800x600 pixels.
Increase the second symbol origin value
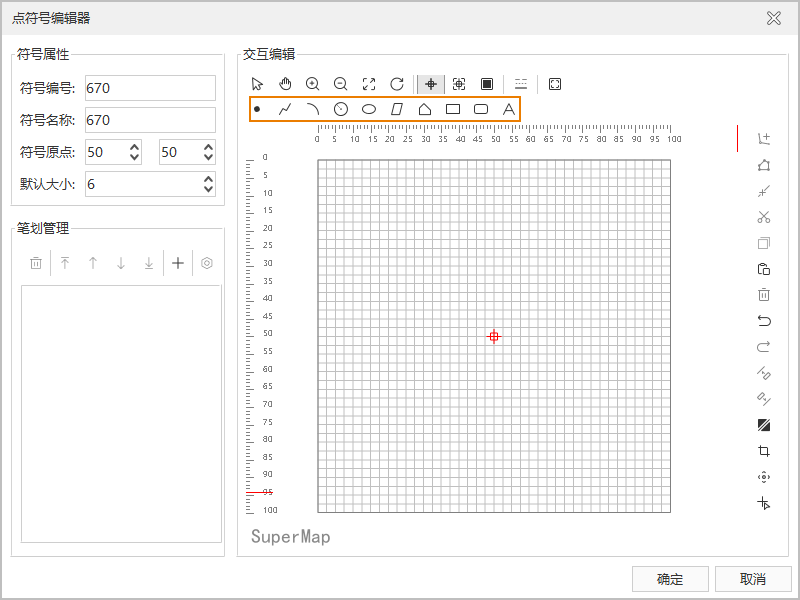[208, 147]
